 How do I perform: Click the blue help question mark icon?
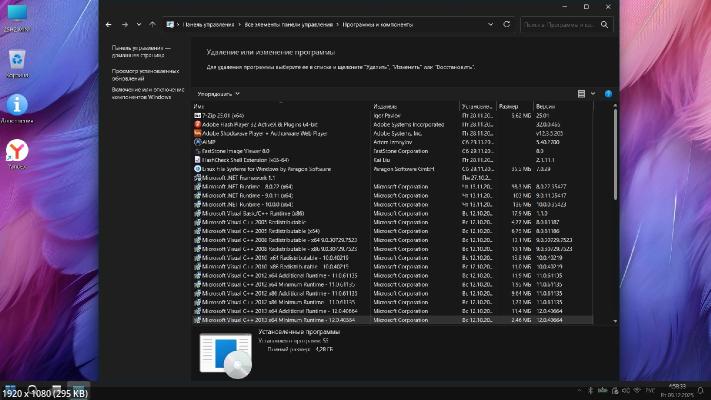608,93
